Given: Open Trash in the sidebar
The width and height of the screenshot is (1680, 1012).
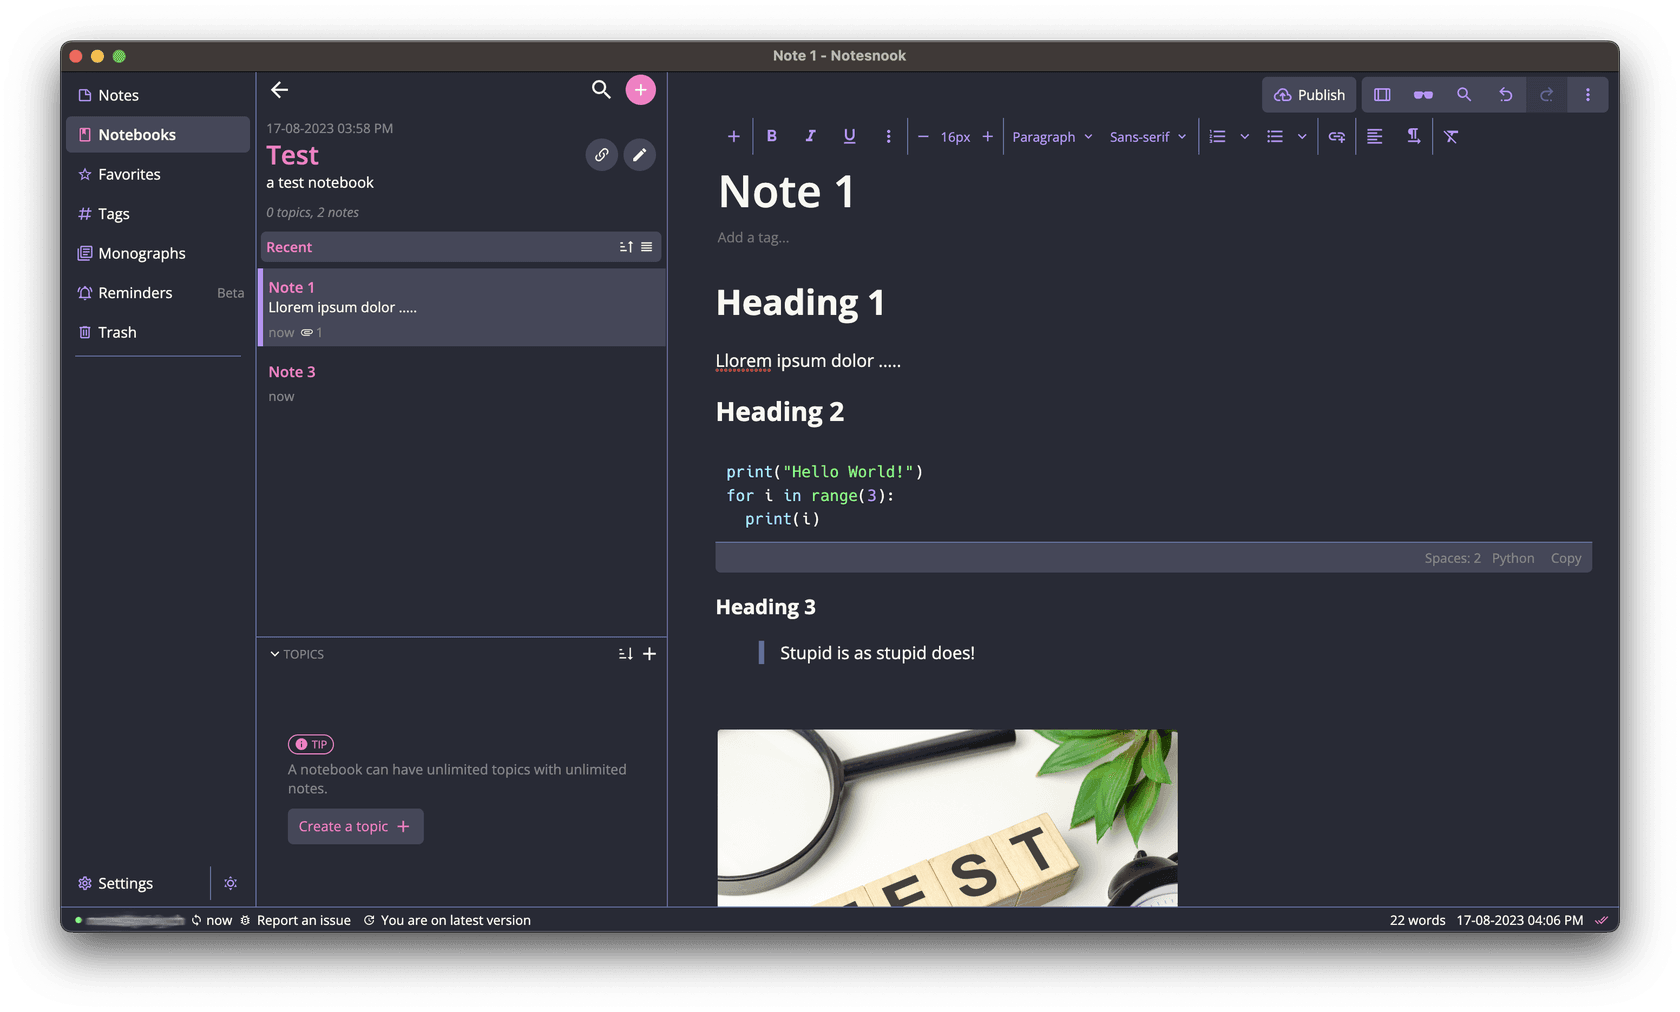Looking at the screenshot, I should [158, 332].
